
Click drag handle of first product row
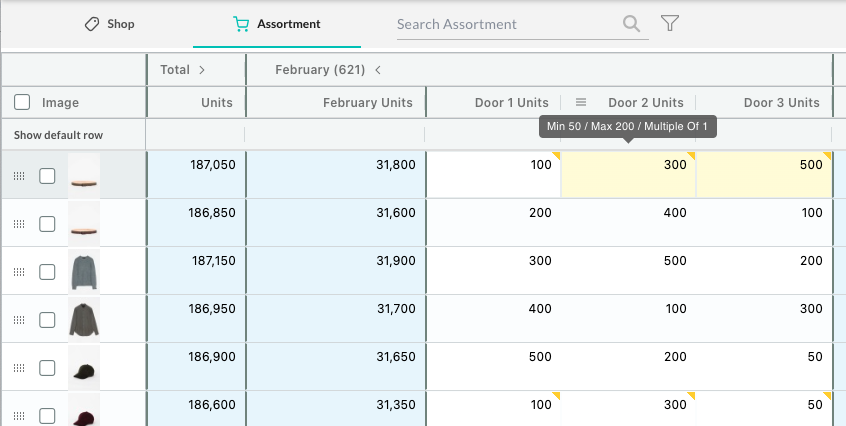[x=18, y=176]
